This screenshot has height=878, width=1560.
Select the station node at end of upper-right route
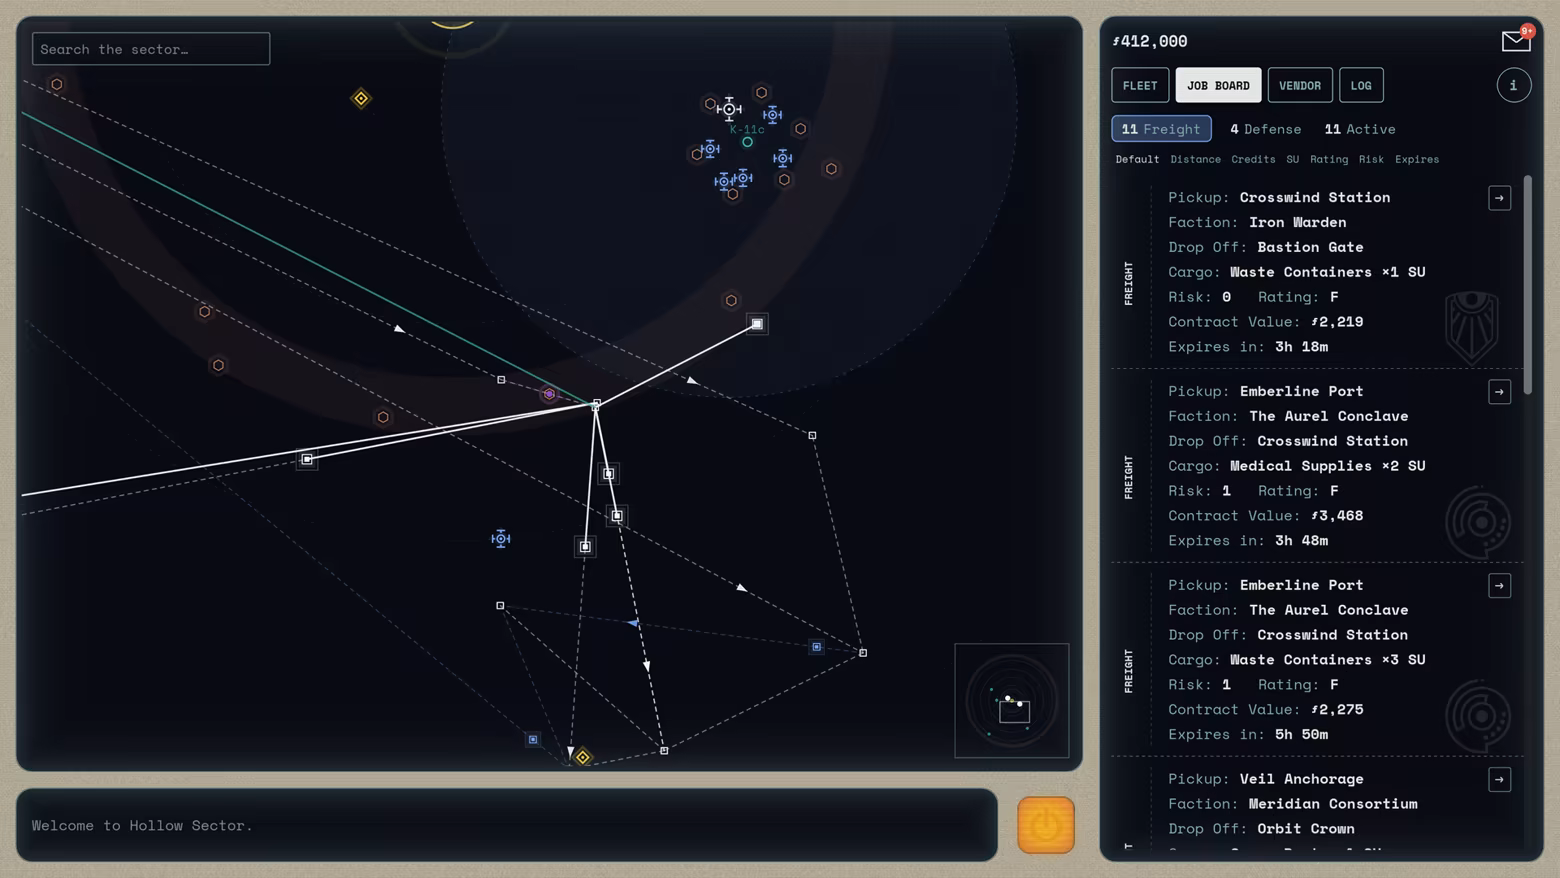pyautogui.click(x=757, y=324)
